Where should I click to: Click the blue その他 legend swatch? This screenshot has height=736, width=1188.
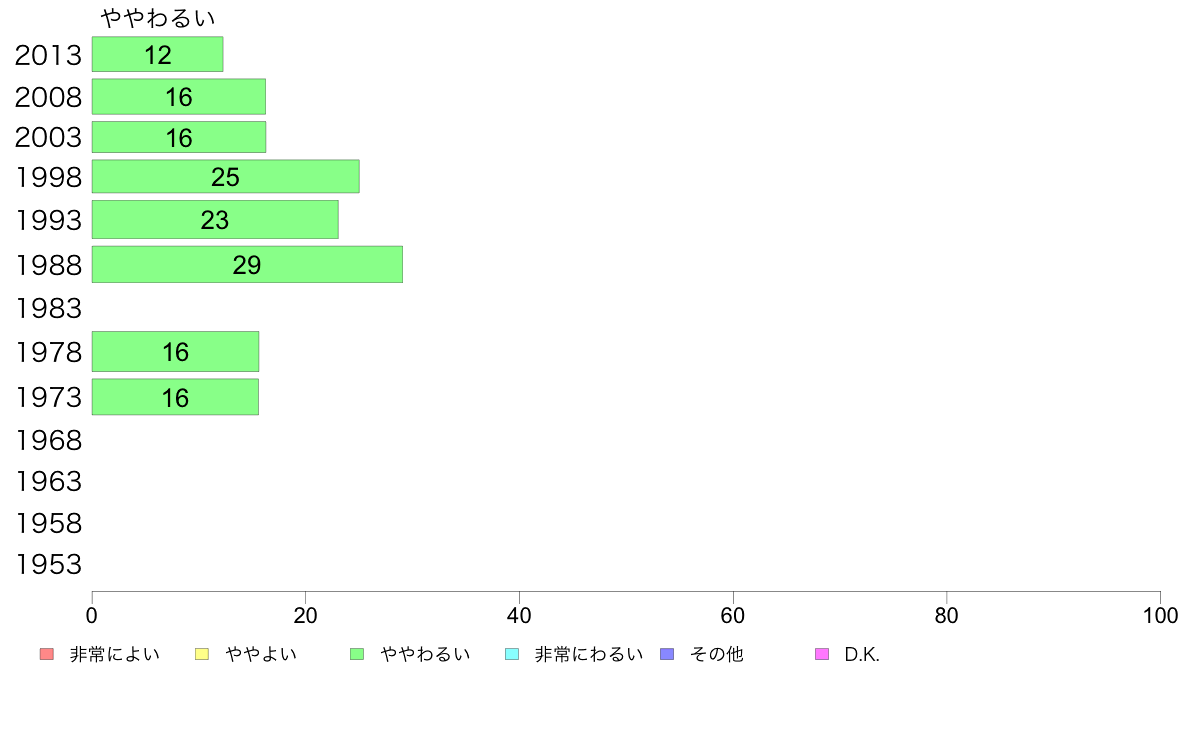click(667, 654)
